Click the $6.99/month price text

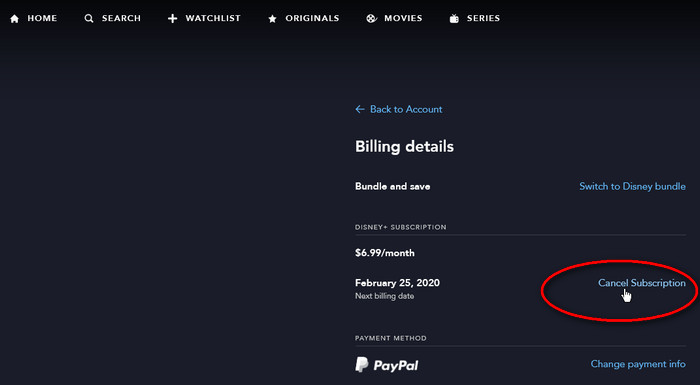[x=385, y=253]
